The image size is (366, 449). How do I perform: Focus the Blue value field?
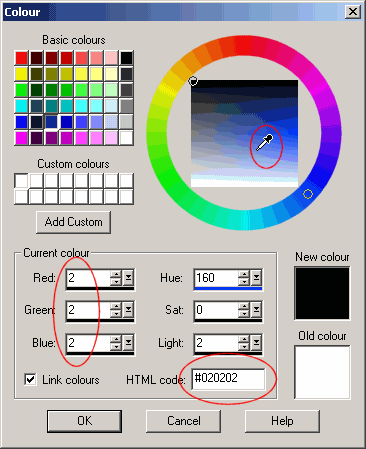[88, 342]
